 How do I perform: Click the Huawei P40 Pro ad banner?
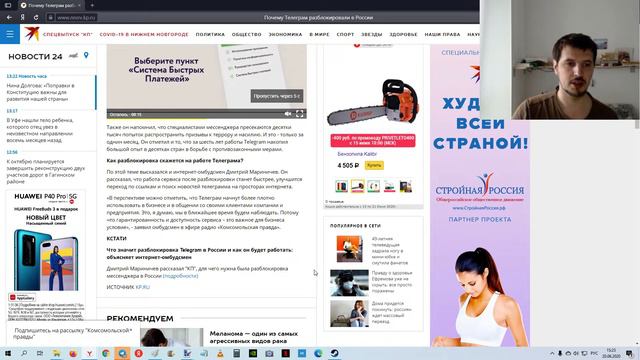[46, 255]
